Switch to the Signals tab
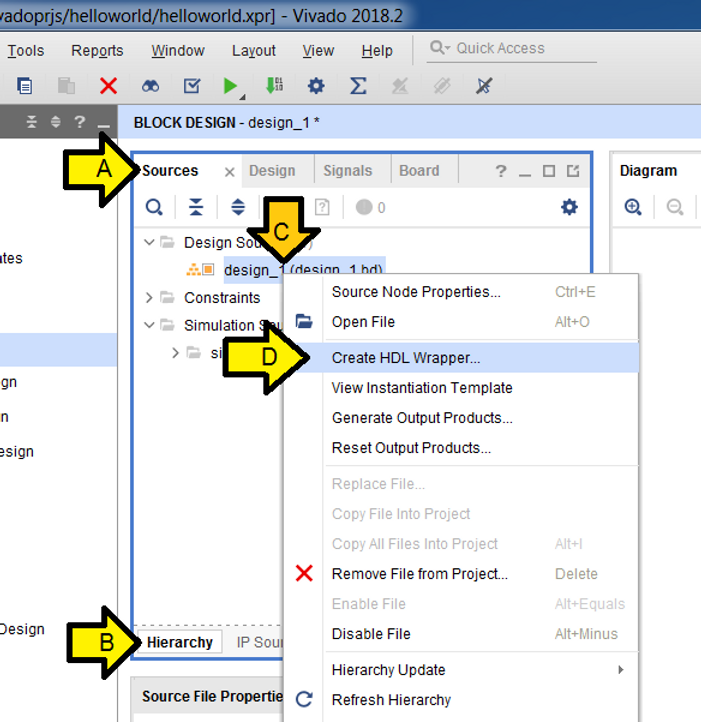The image size is (701, 722). (348, 171)
